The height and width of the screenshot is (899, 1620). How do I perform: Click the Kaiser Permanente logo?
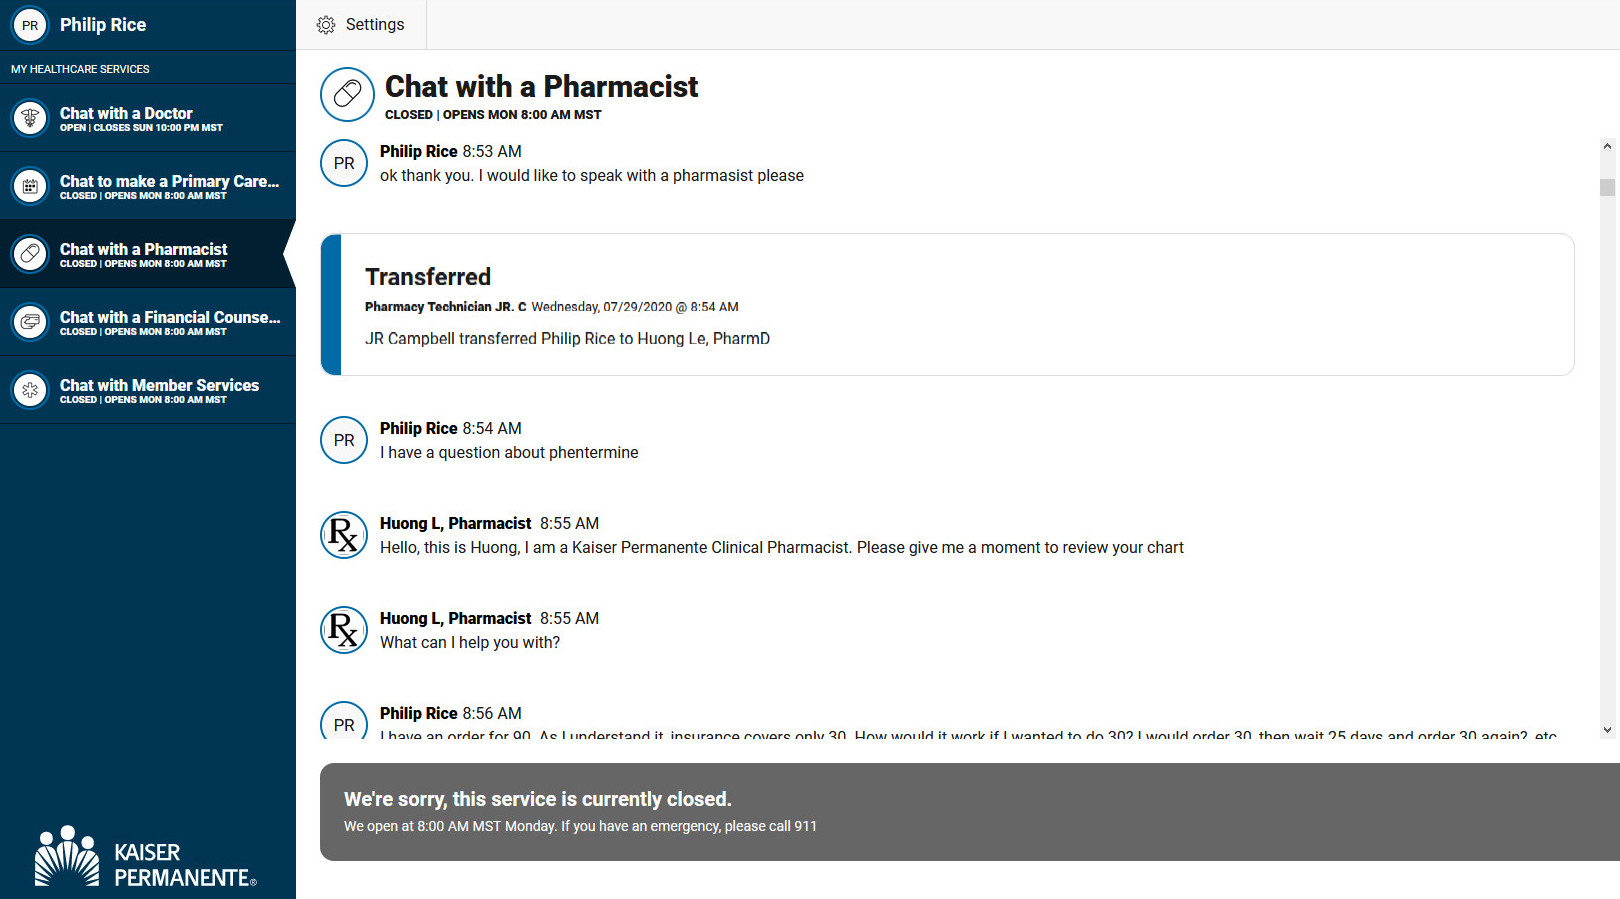[146, 856]
